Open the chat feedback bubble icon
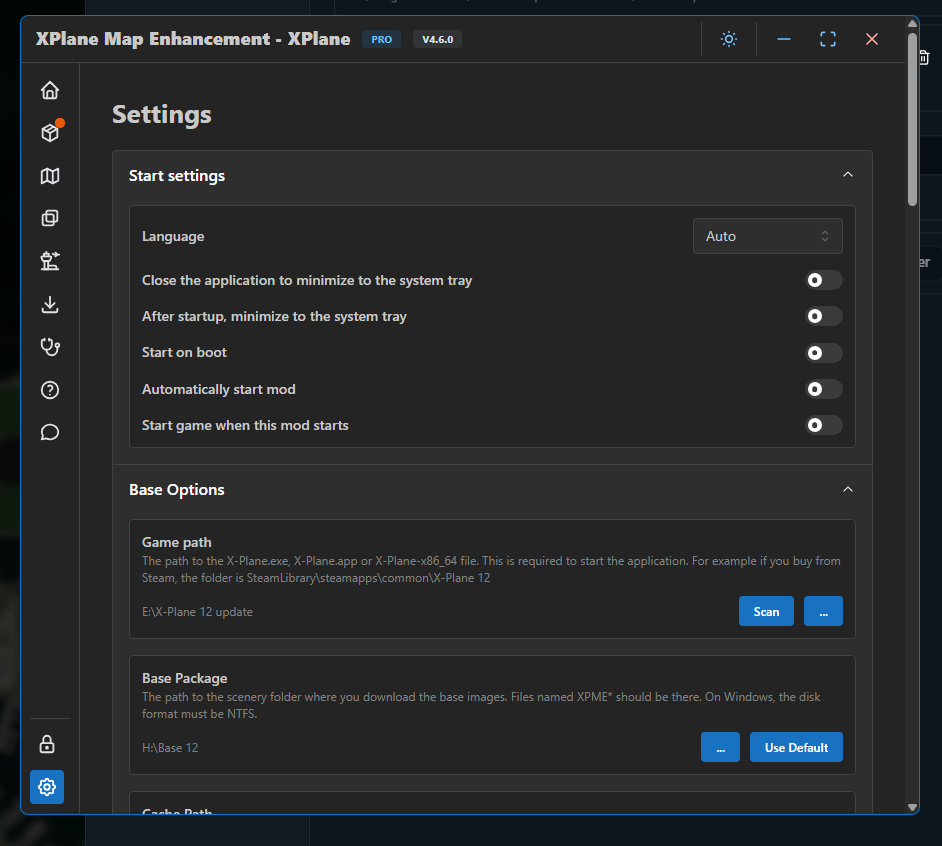This screenshot has height=846, width=942. tap(50, 433)
